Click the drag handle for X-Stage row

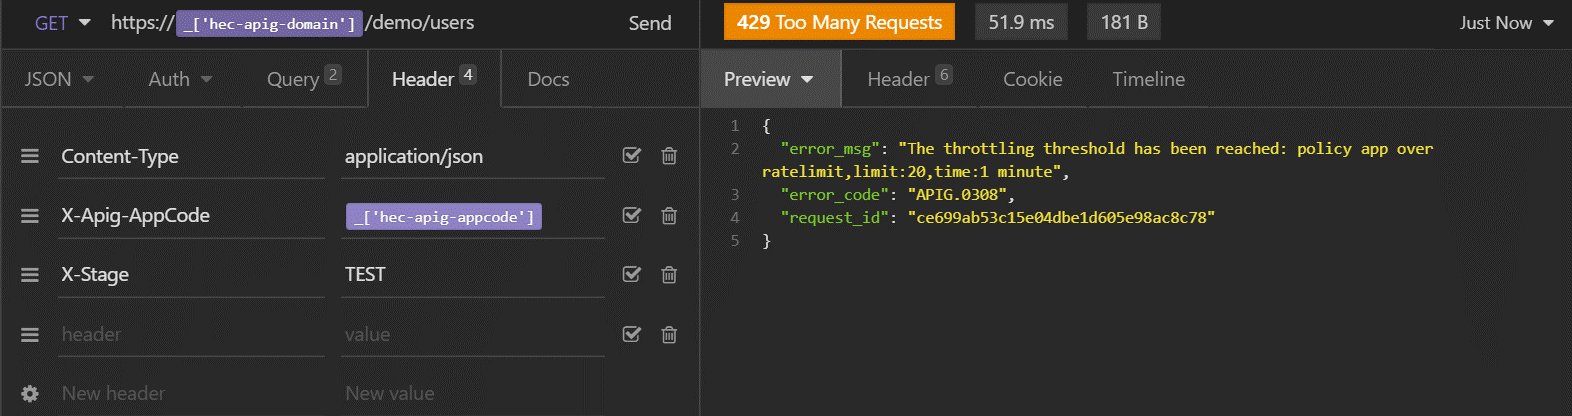click(x=30, y=275)
